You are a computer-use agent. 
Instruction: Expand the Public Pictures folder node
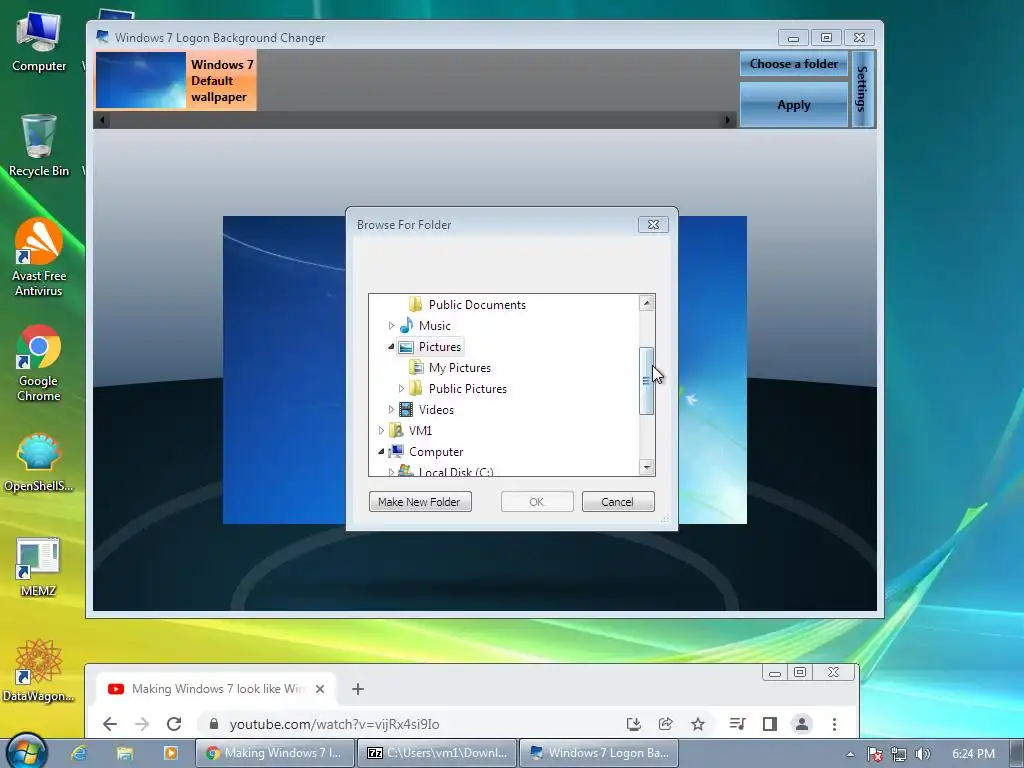coord(401,389)
